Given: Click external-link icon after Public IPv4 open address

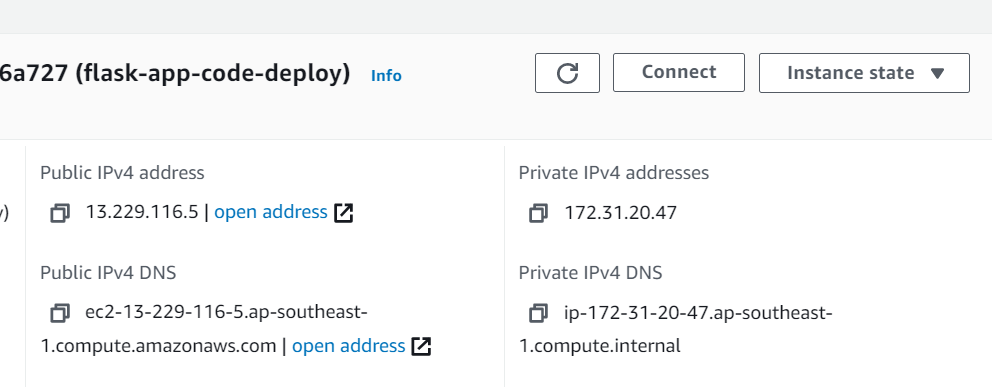Looking at the screenshot, I should click(344, 213).
